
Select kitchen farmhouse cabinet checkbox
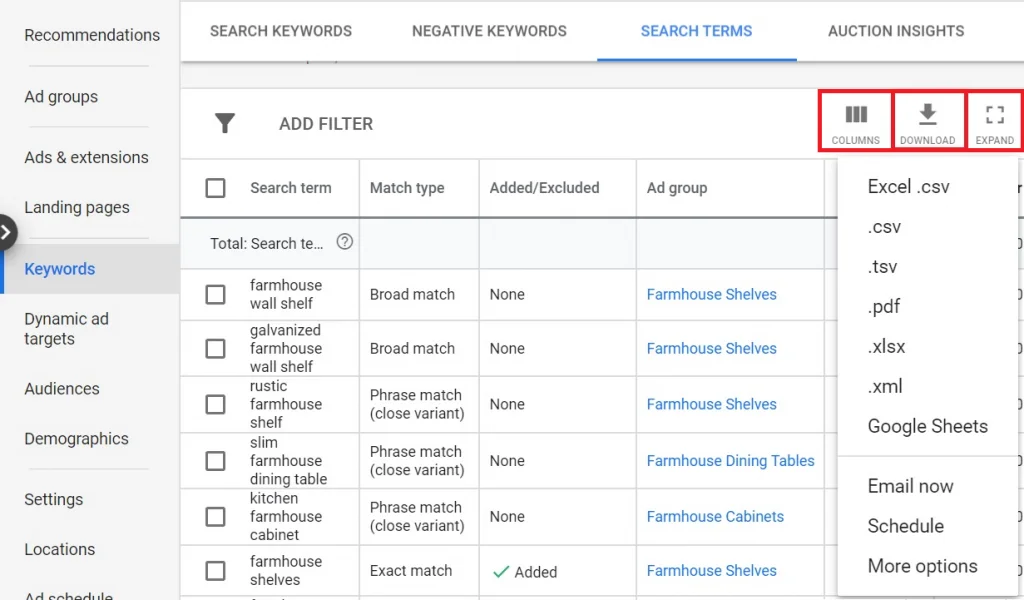[216, 517]
